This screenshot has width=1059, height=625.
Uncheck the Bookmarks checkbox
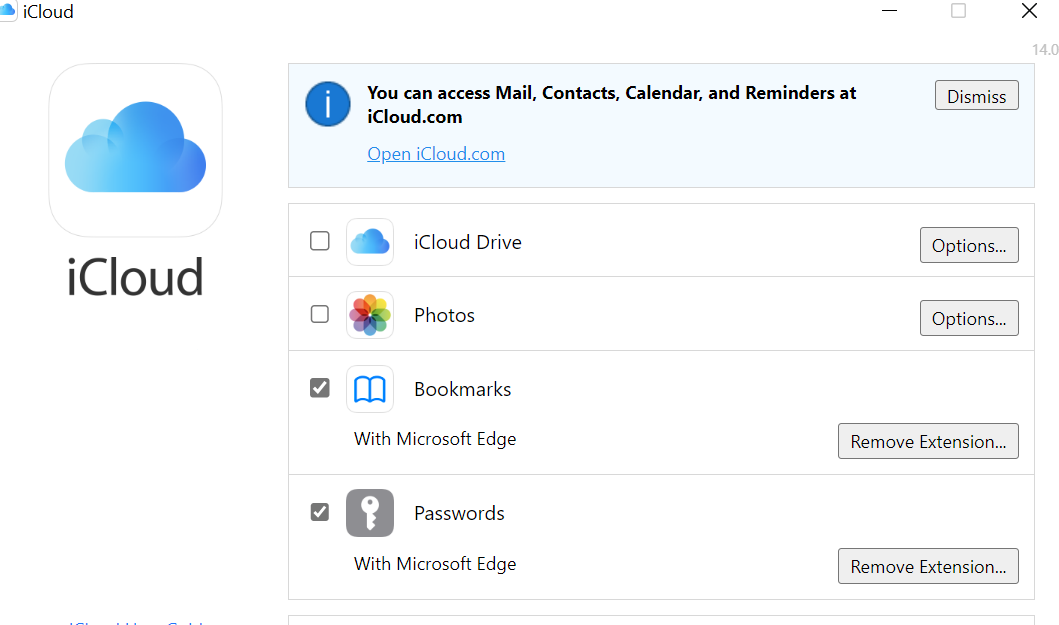(x=320, y=388)
